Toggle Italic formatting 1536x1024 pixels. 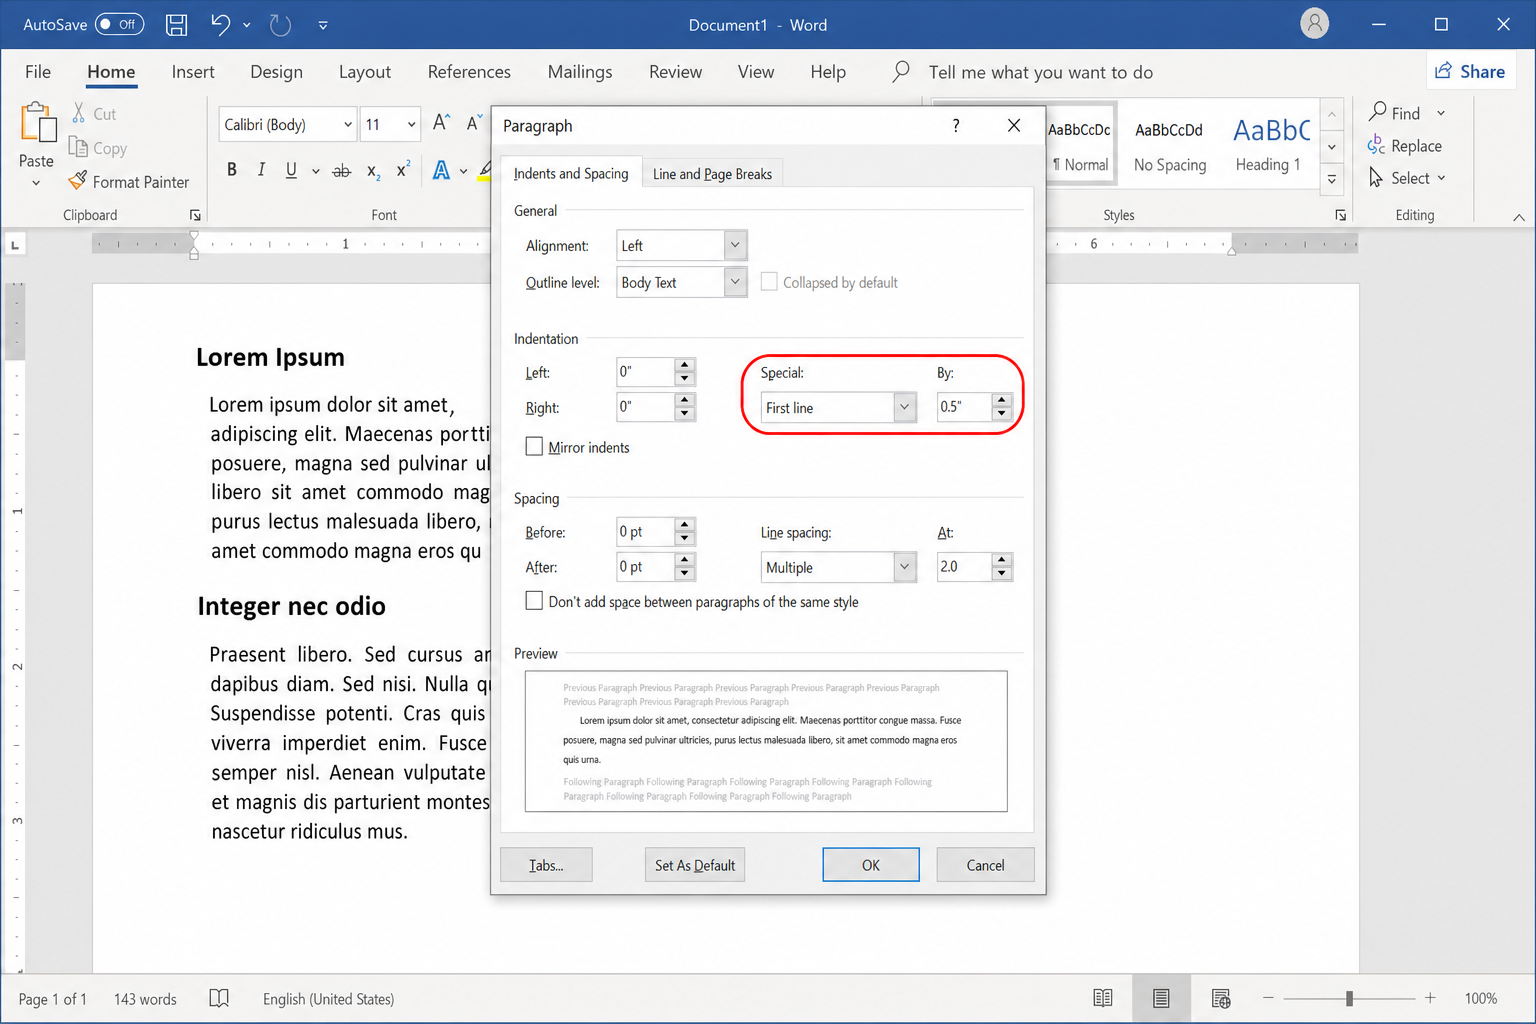pyautogui.click(x=261, y=170)
